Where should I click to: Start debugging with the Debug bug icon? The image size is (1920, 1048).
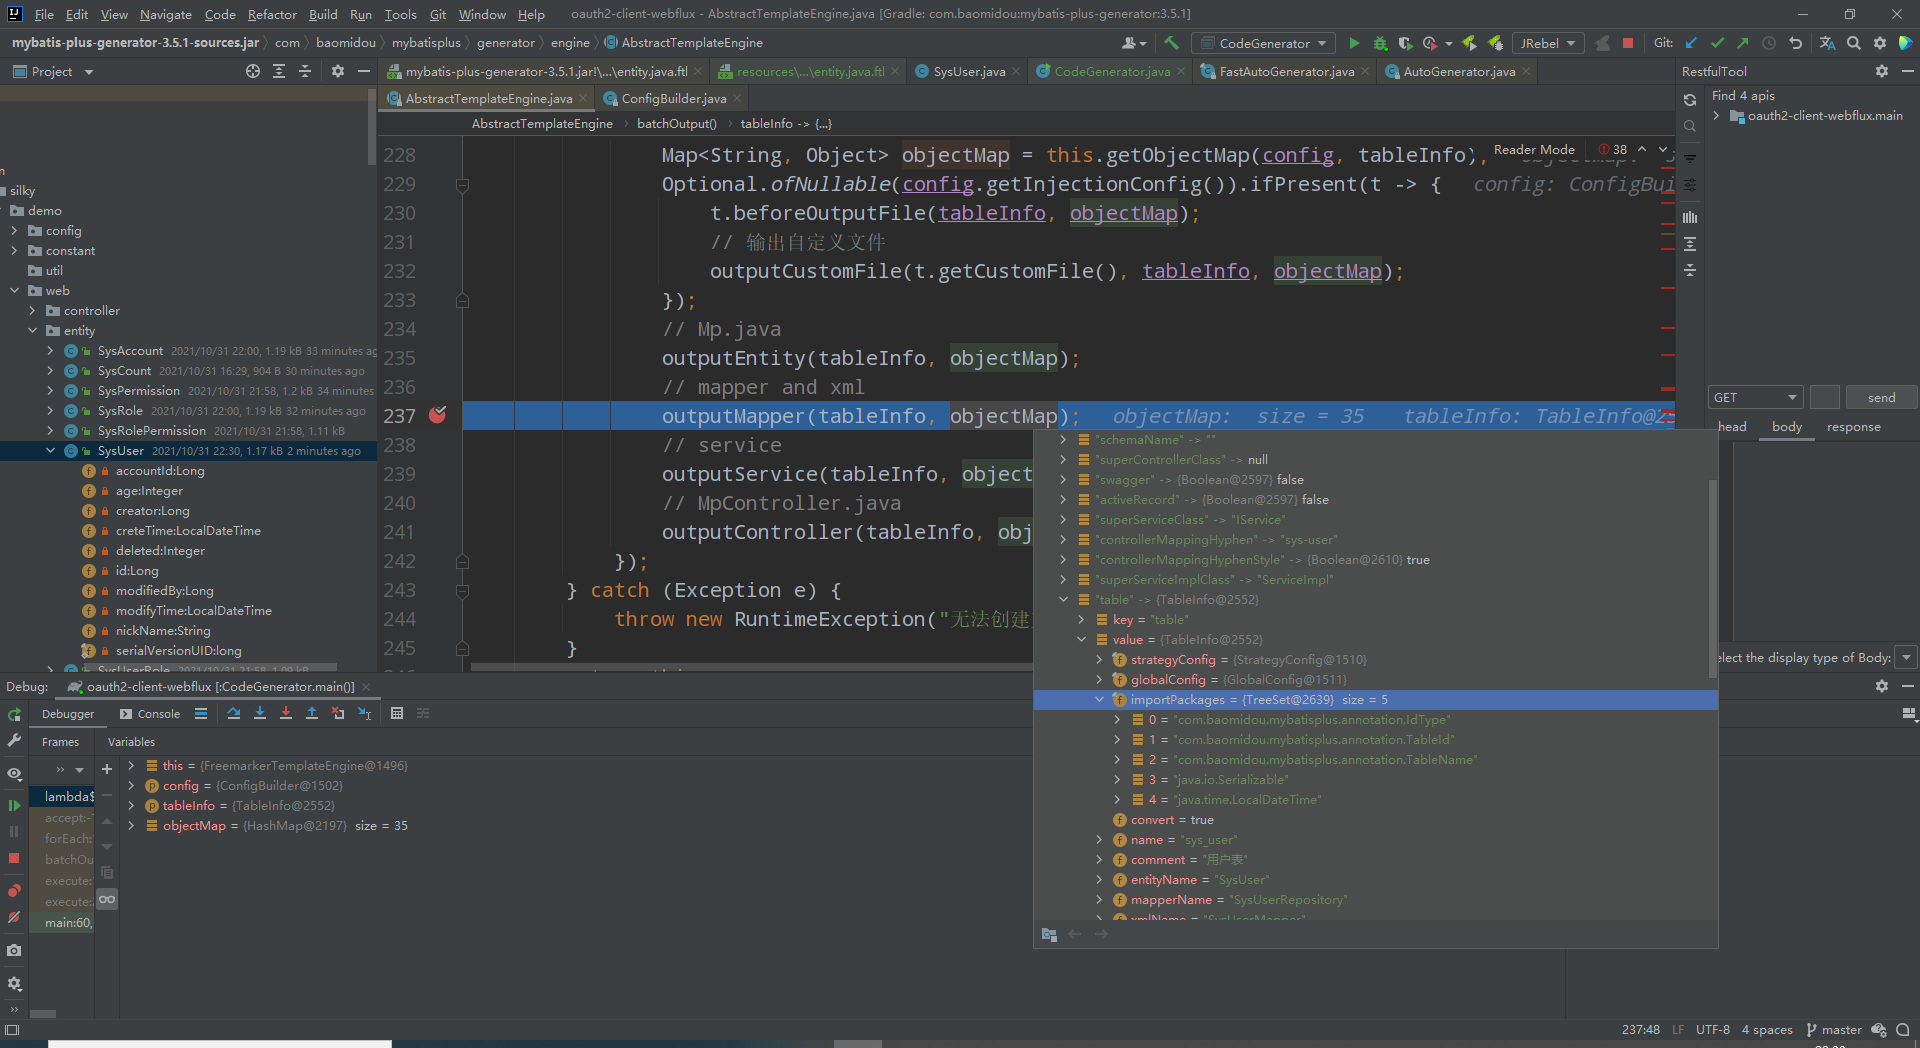(x=1380, y=43)
